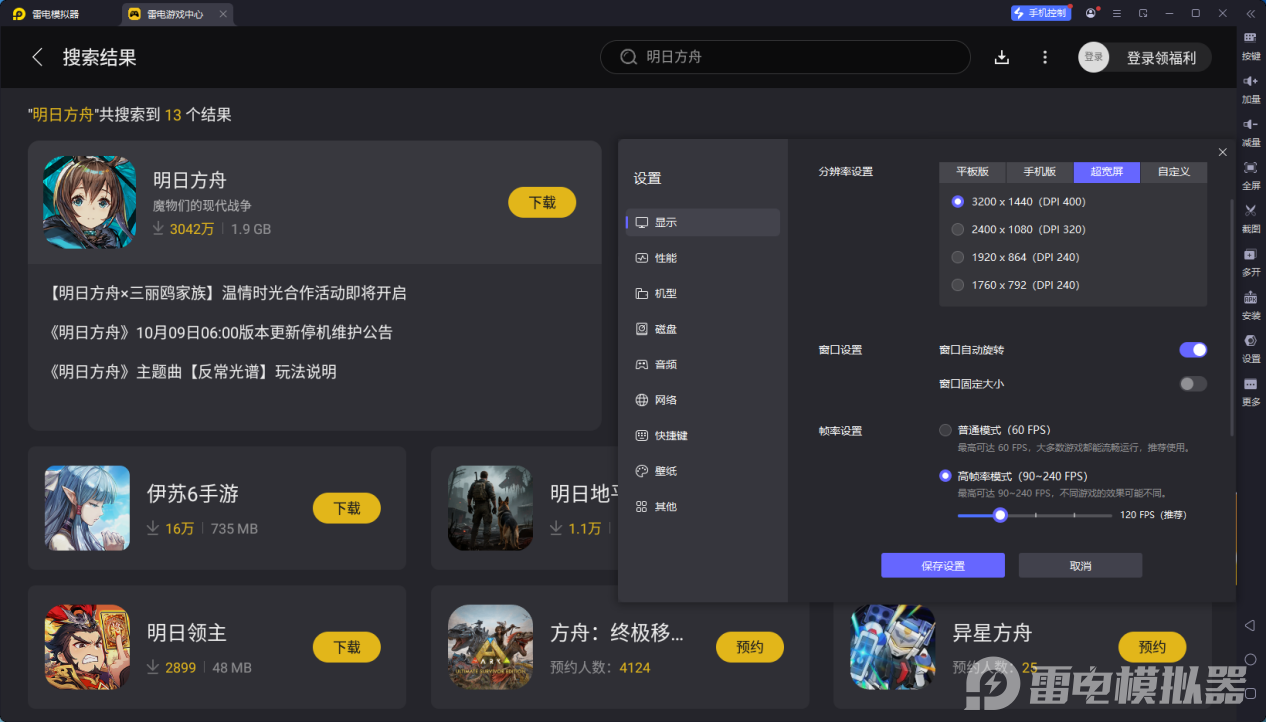The width and height of the screenshot is (1266, 722).
Task: Open the 多开 multi-instance tool
Action: (1250, 261)
